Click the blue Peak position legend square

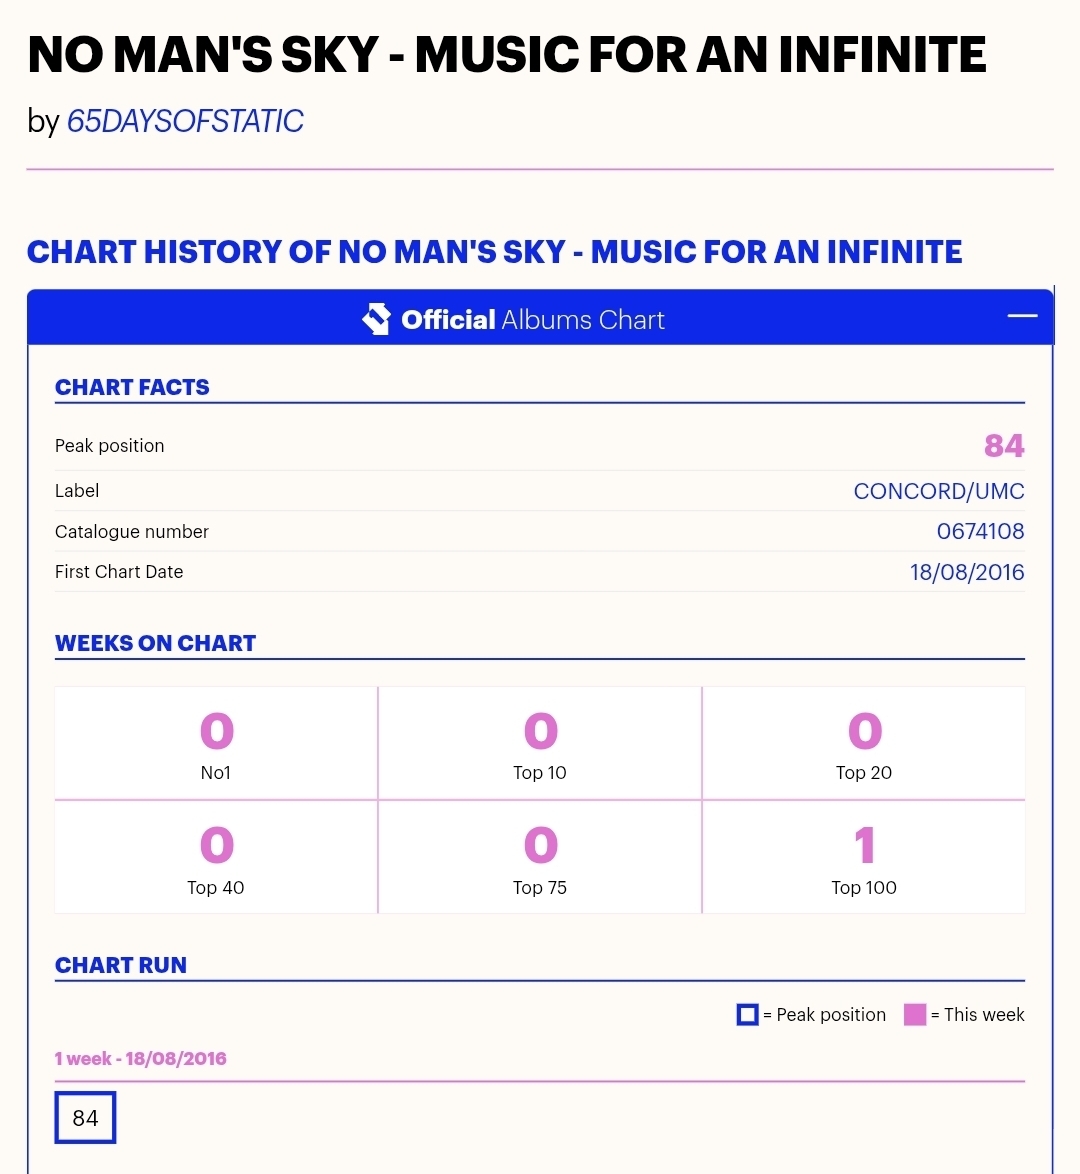[747, 1014]
